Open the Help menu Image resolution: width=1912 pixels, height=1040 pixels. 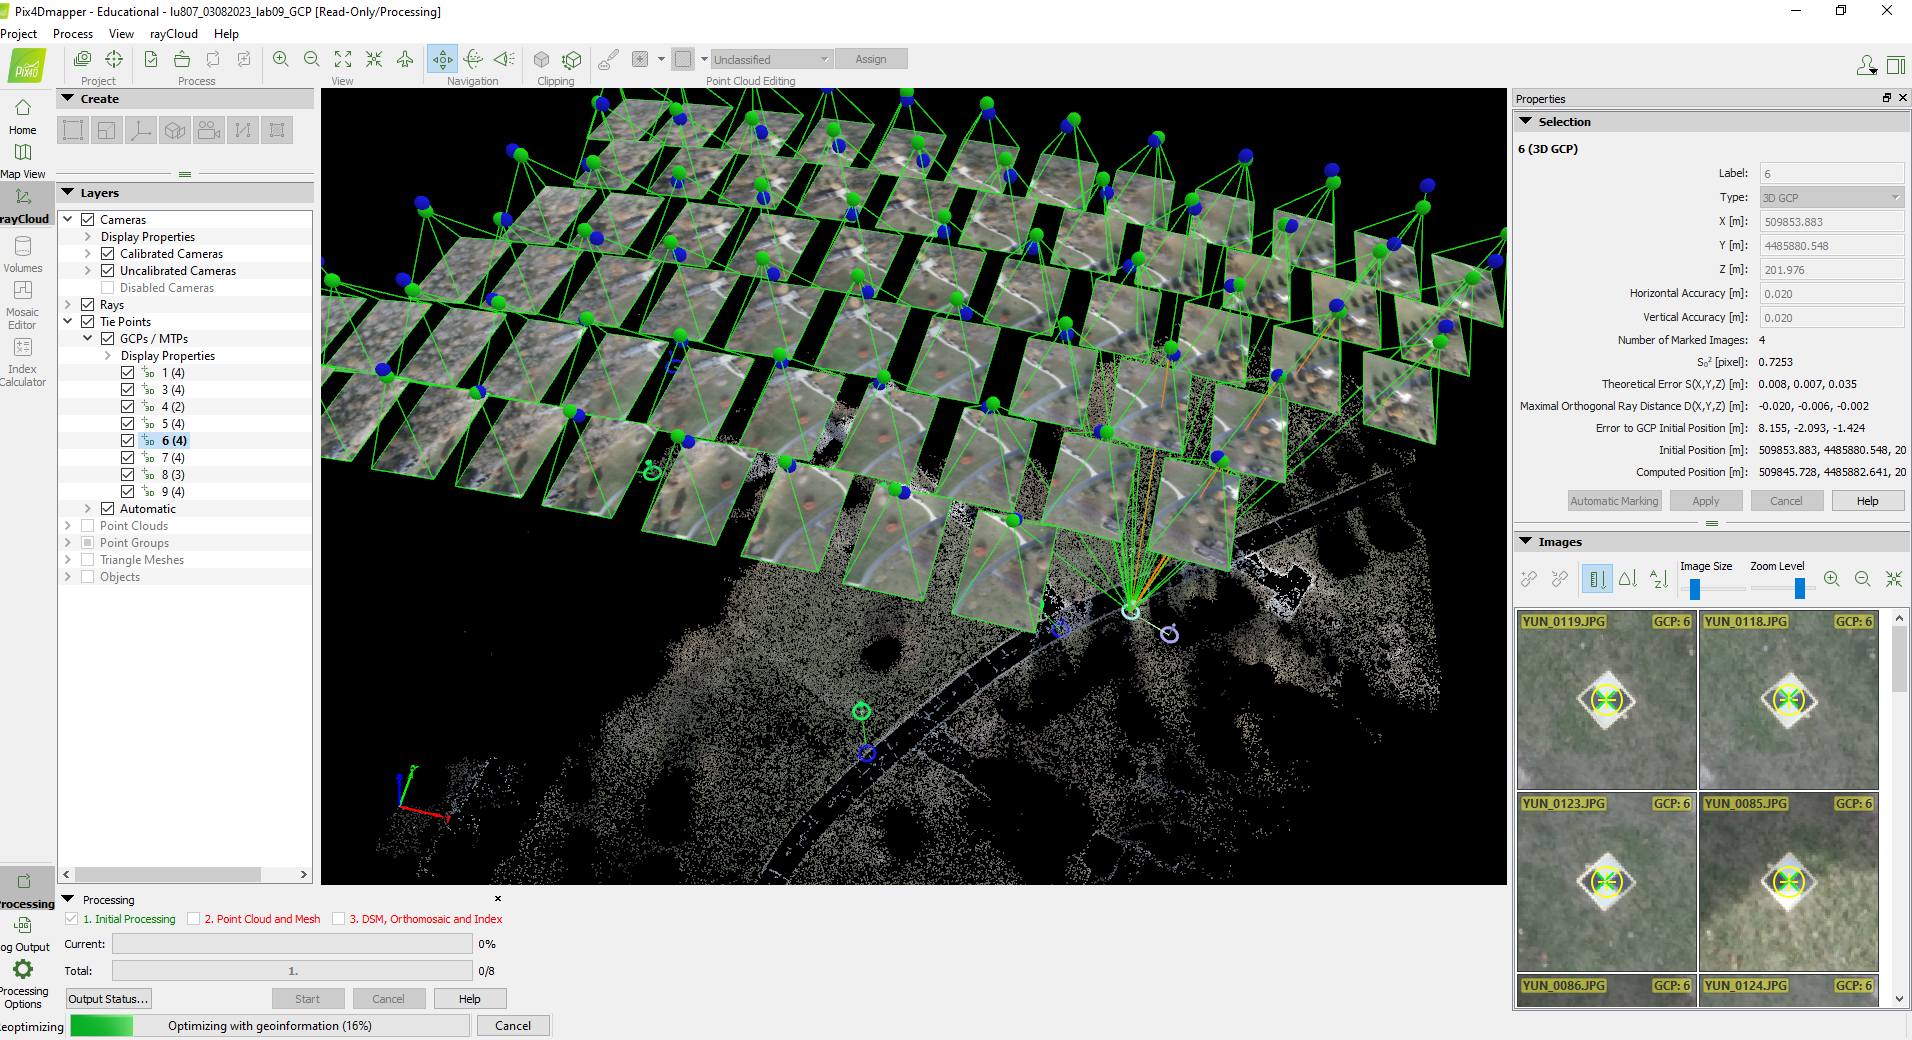(x=226, y=34)
